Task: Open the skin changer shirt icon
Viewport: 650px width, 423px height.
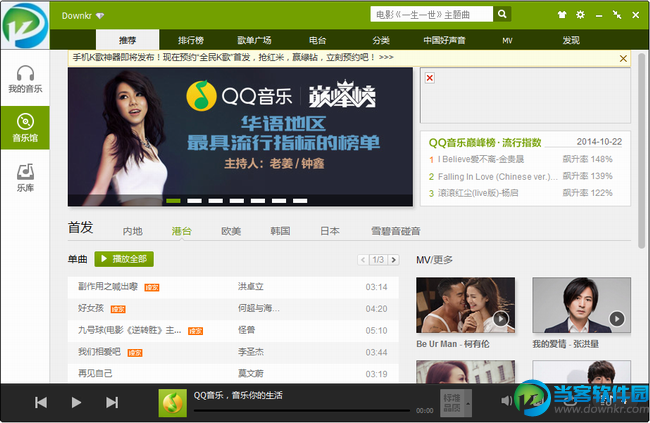Action: tap(562, 15)
